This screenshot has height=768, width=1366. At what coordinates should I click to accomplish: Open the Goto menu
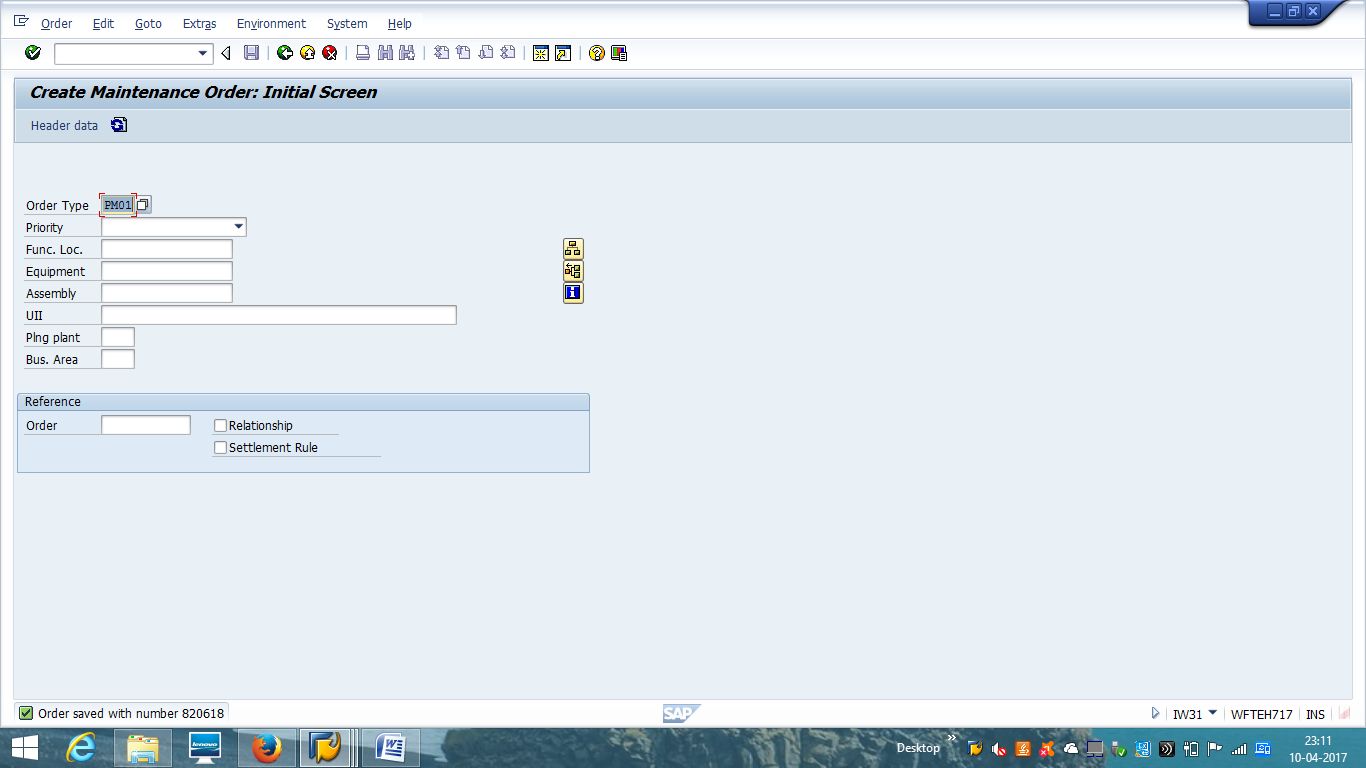coord(148,23)
